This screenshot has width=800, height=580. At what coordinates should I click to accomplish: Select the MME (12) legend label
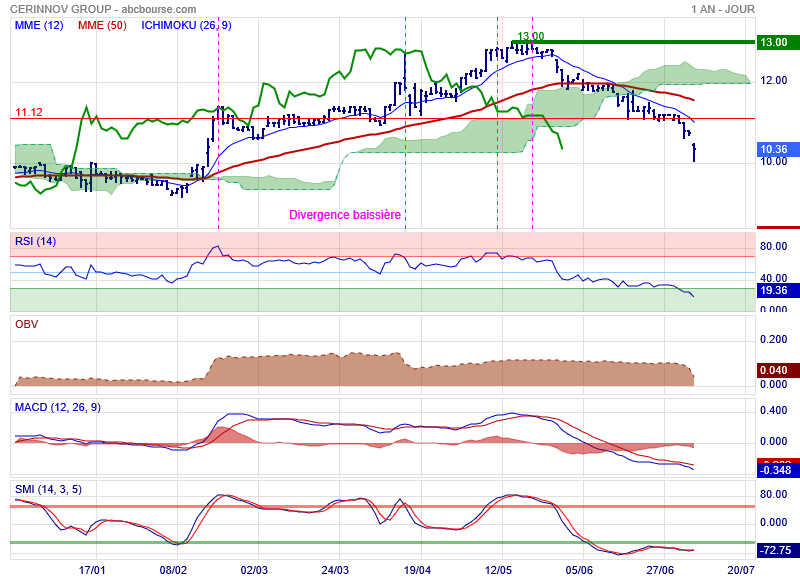pyautogui.click(x=39, y=25)
